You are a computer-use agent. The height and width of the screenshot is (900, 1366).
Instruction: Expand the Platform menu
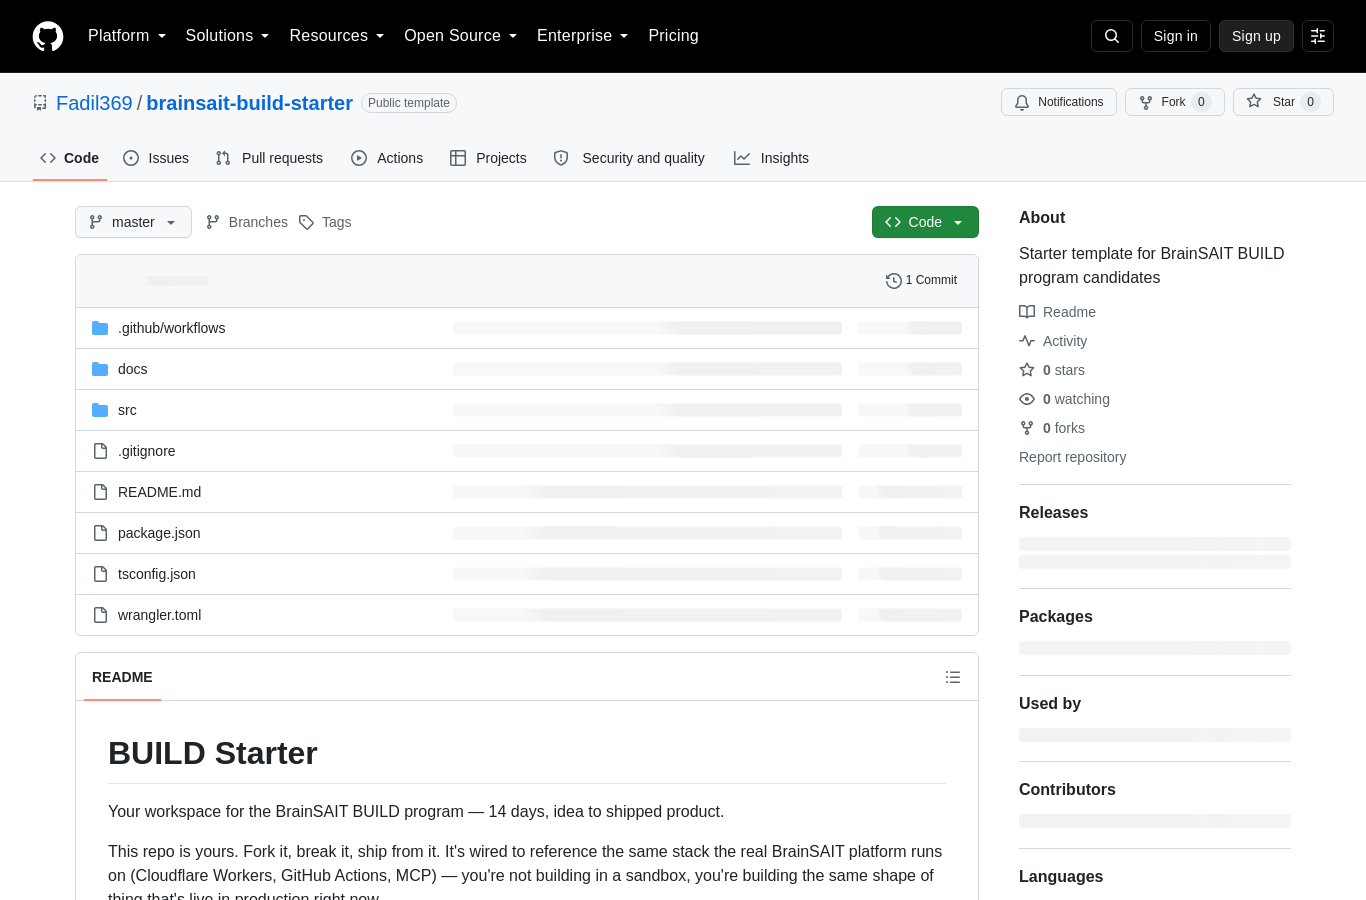click(127, 36)
